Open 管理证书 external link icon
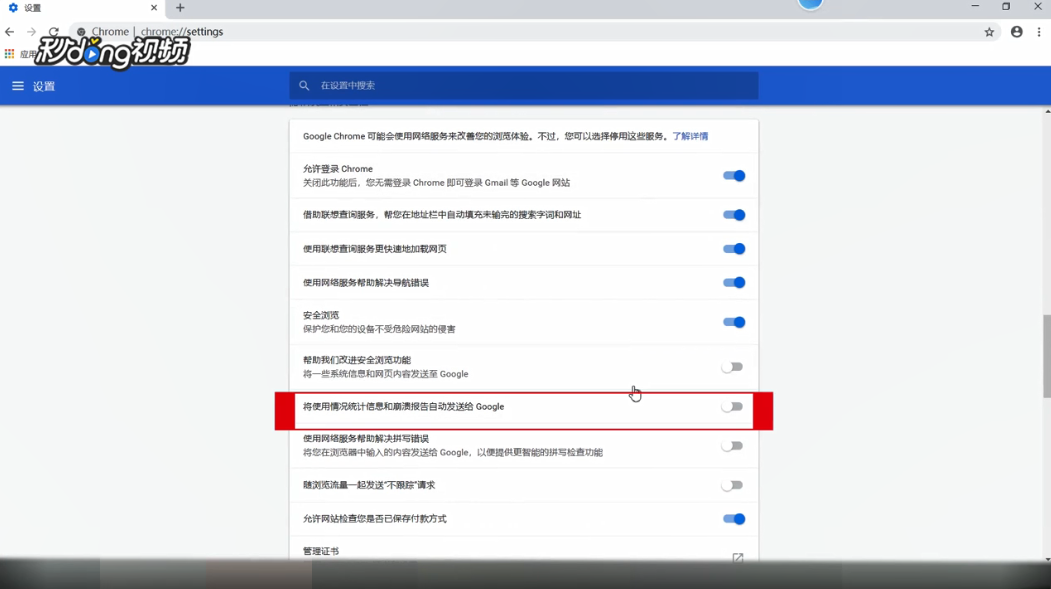Image resolution: width=1051 pixels, height=589 pixels. coord(738,557)
